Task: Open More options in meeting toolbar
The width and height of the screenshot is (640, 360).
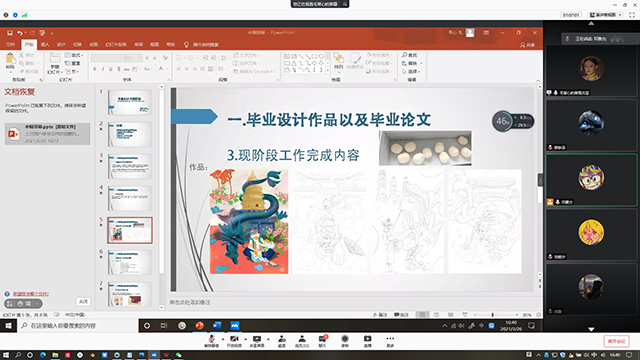Action: [x=390, y=341]
